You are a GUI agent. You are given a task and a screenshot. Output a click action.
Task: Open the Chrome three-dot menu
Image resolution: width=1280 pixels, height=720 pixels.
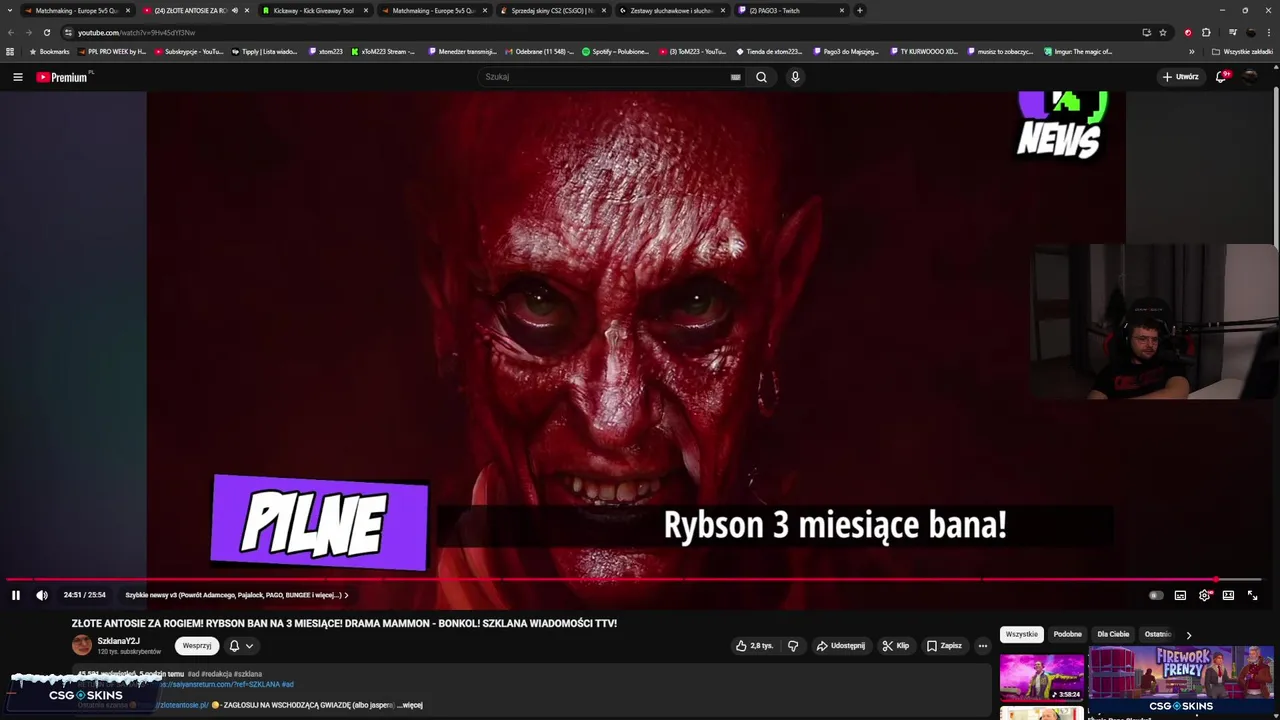tap(1270, 32)
